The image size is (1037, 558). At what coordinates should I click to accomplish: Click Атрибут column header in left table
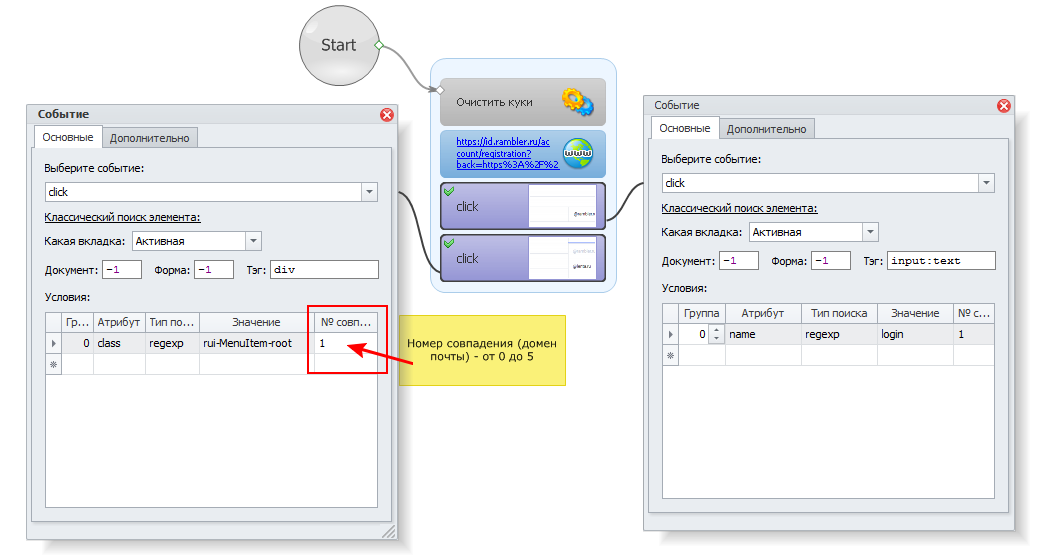point(119,322)
